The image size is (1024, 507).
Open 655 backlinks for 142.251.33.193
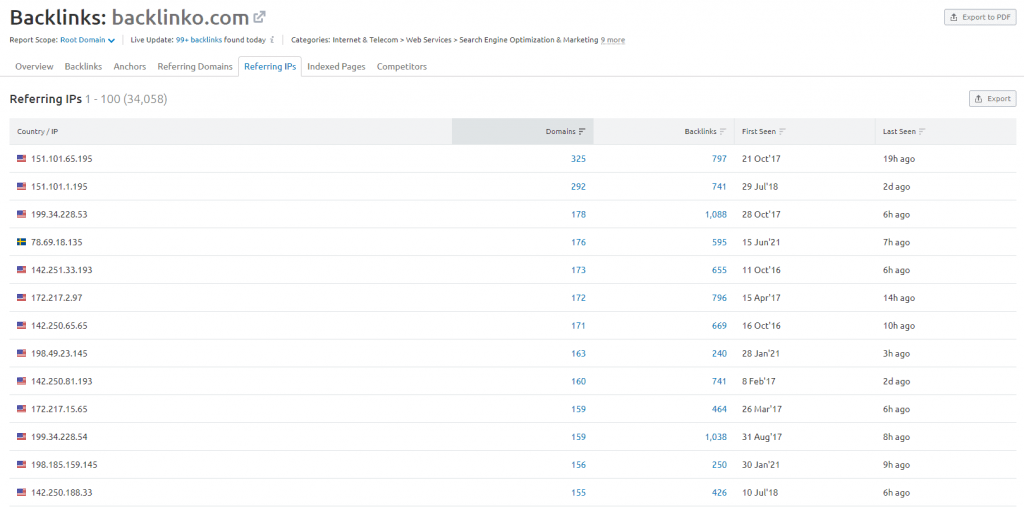point(719,270)
